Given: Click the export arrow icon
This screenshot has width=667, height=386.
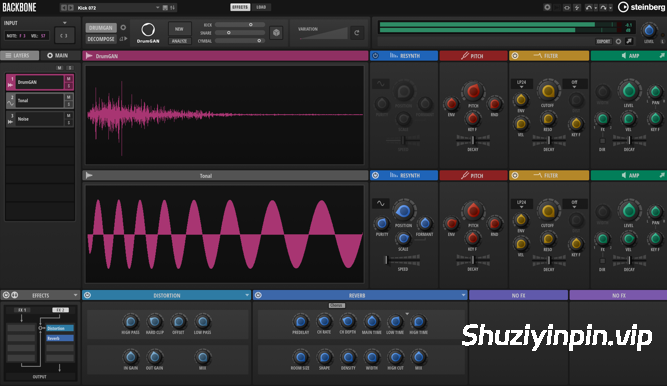Looking at the screenshot, I should tap(629, 41).
